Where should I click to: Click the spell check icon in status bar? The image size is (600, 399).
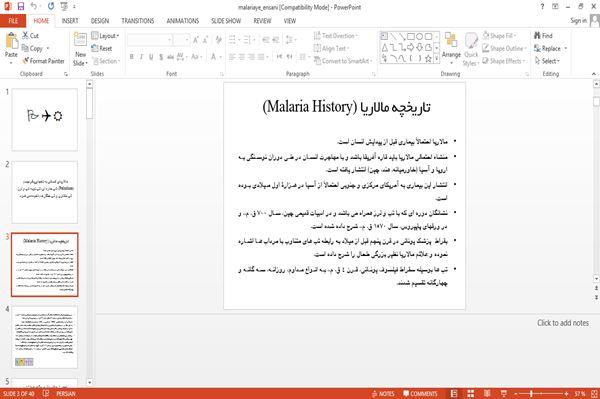coord(46,394)
